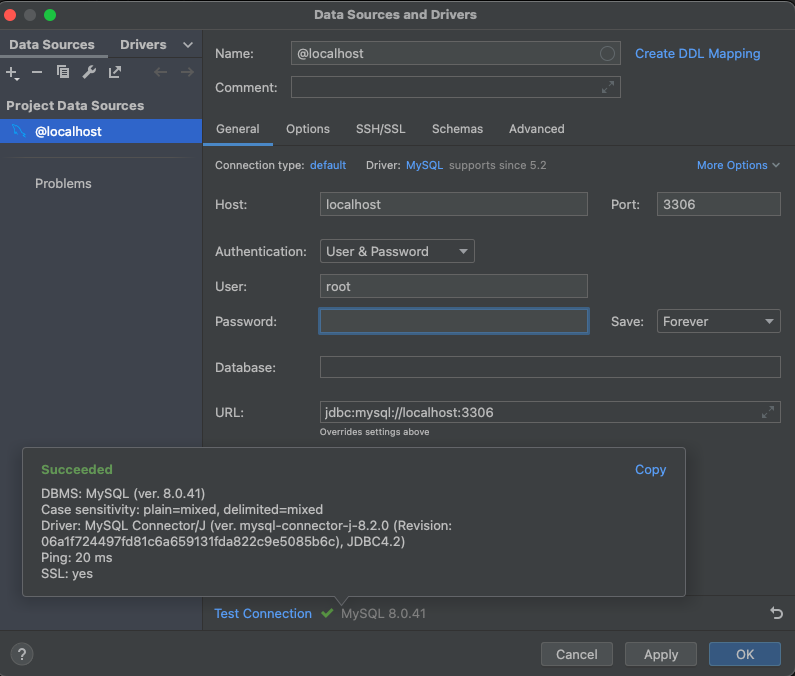Click the Test Connection link
Screen dimensions: 795x676
263,613
